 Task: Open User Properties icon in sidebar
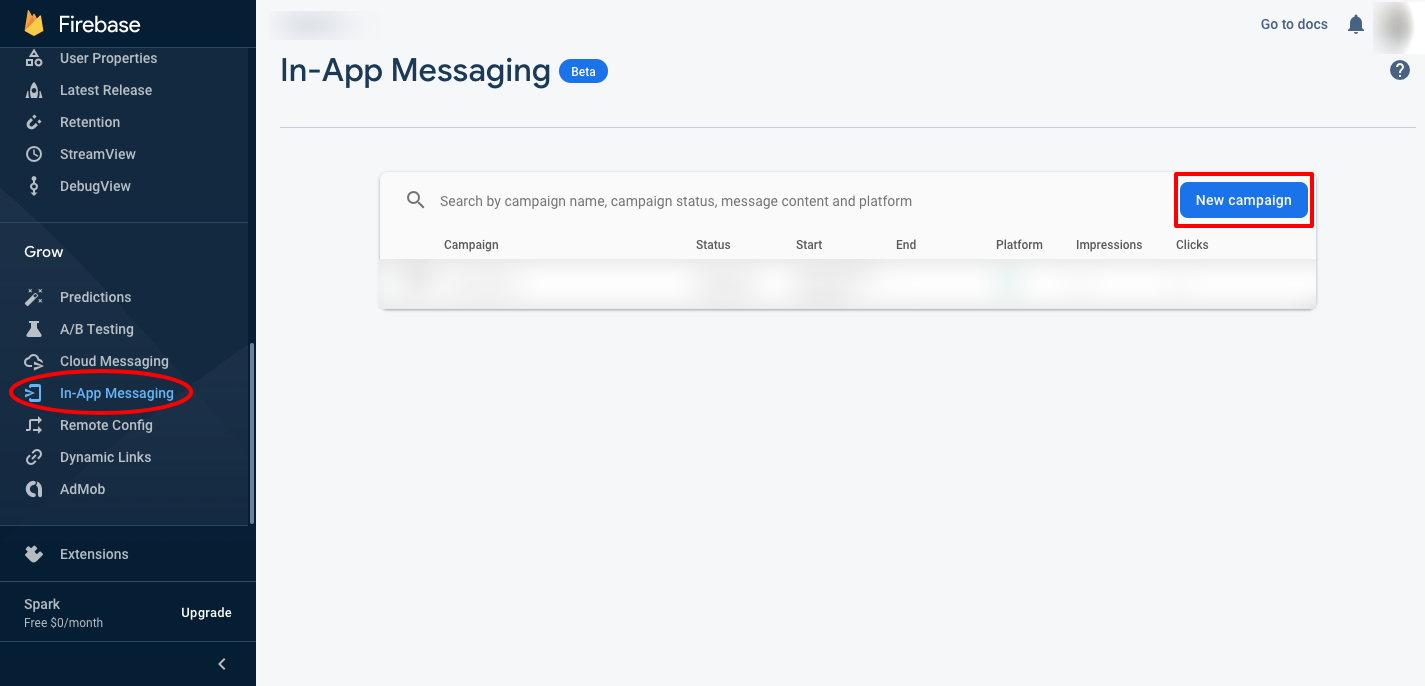point(34,58)
